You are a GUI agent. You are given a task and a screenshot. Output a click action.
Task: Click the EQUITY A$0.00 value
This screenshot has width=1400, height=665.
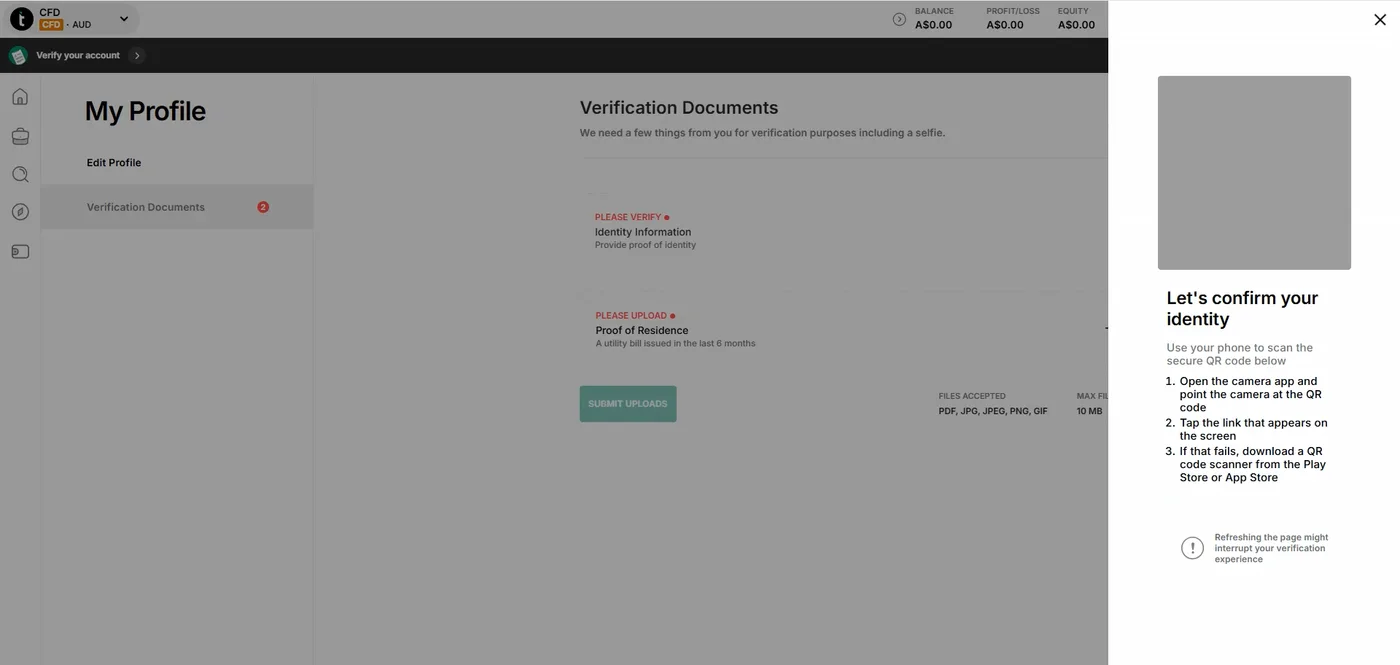pyautogui.click(x=1077, y=25)
